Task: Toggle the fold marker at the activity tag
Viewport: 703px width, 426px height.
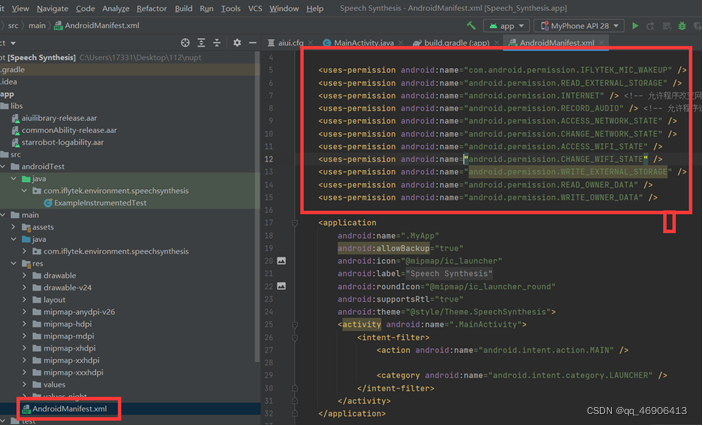Action: (295, 324)
